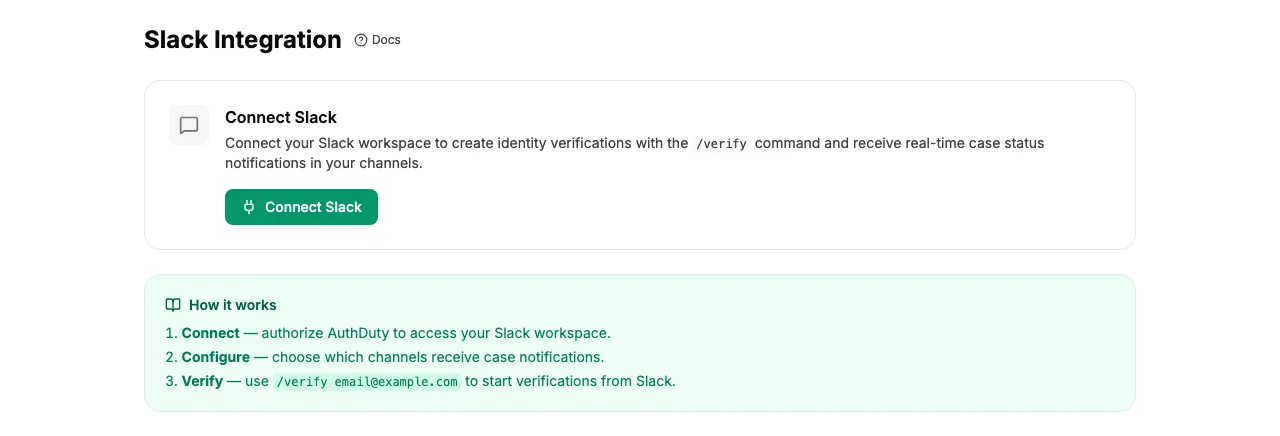Click the question mark icon beside Docs
The height and width of the screenshot is (436, 1280).
pyautogui.click(x=361, y=40)
